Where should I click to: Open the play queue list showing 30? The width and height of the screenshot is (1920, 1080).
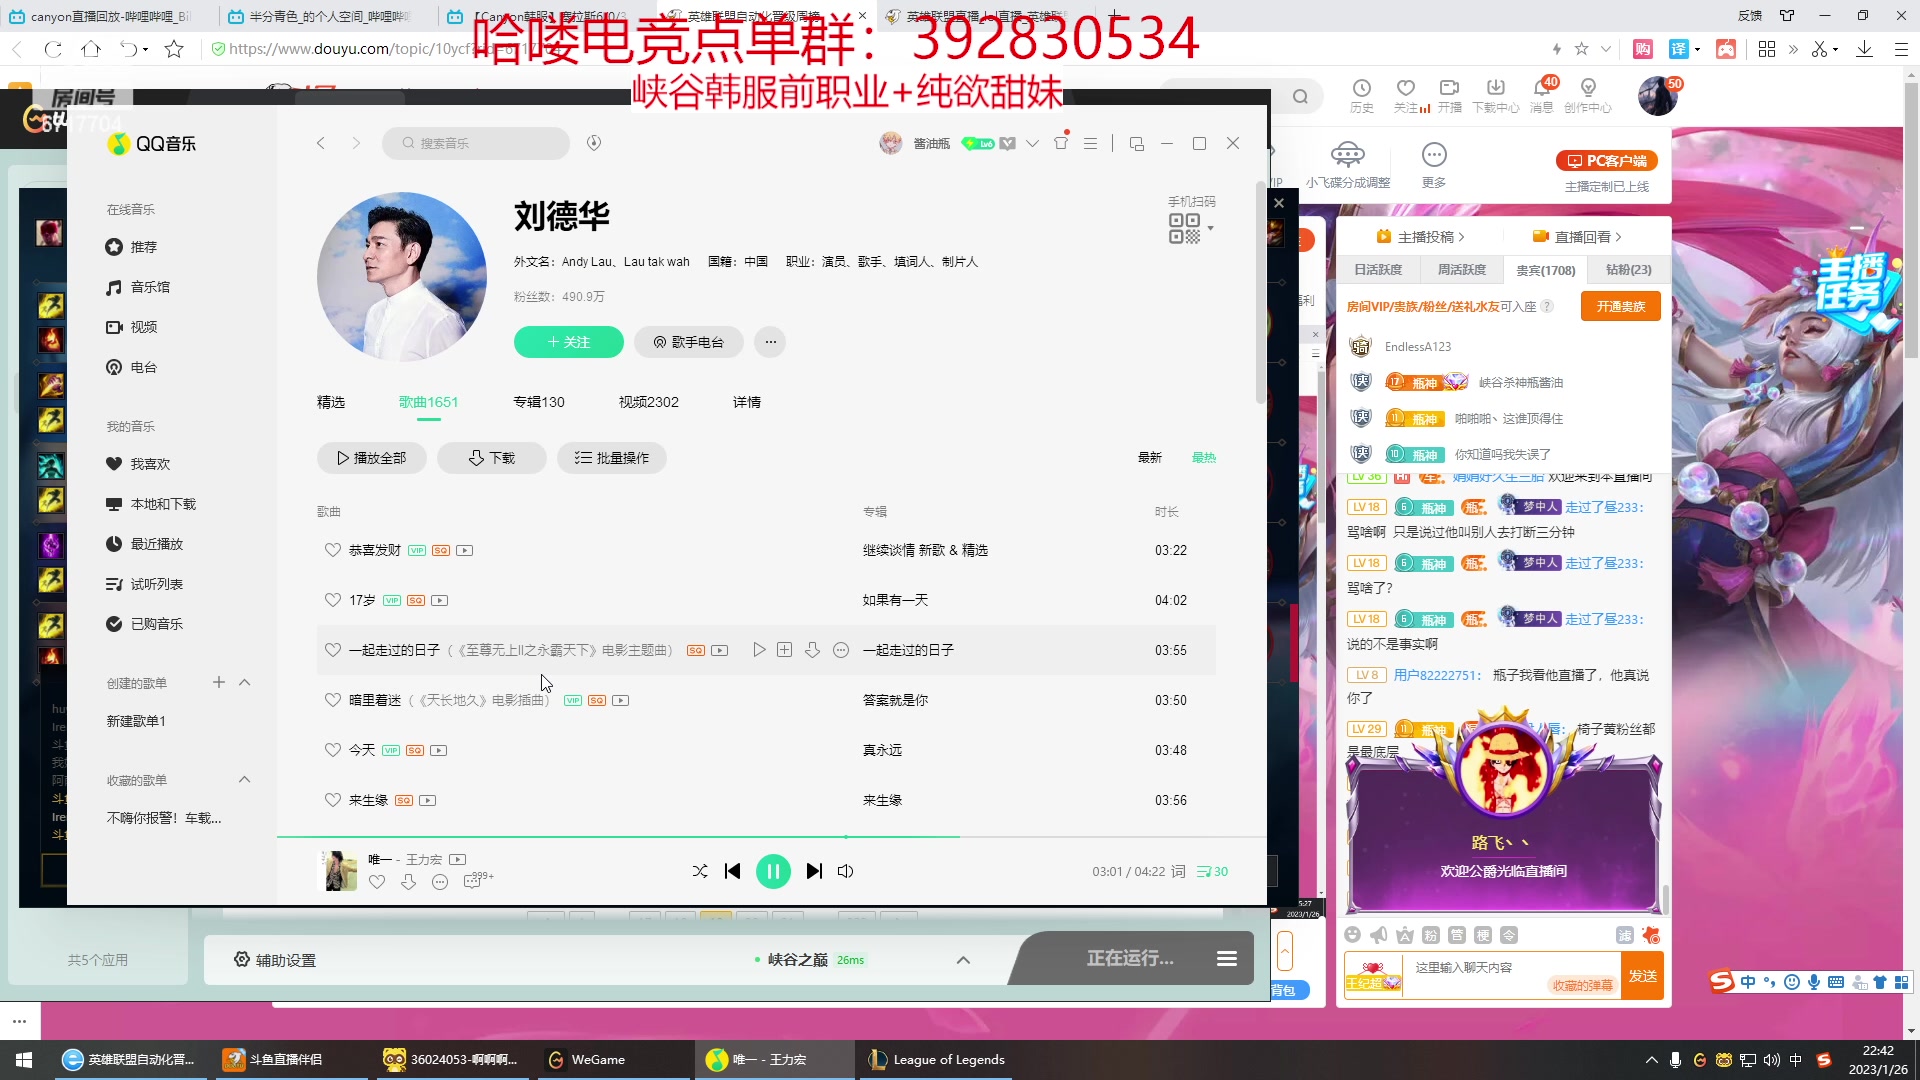1212,872
